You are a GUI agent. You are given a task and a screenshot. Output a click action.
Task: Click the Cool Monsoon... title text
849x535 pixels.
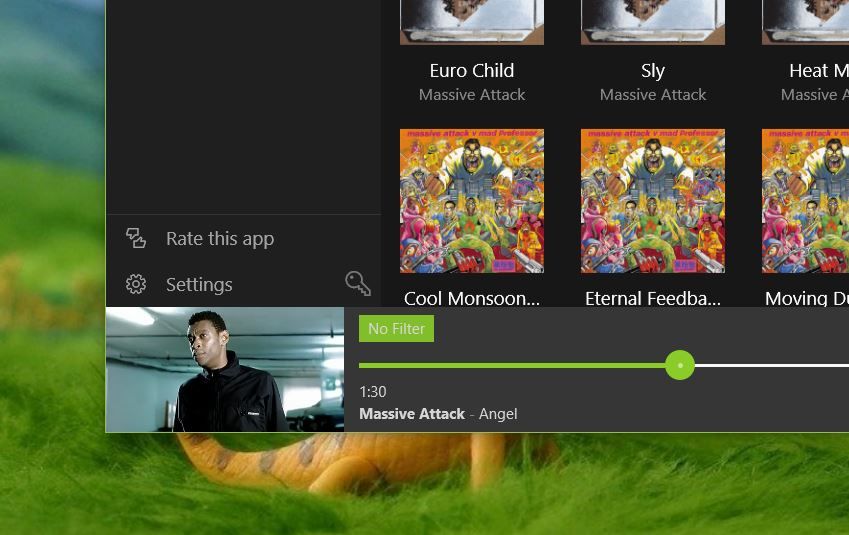[x=472, y=298]
